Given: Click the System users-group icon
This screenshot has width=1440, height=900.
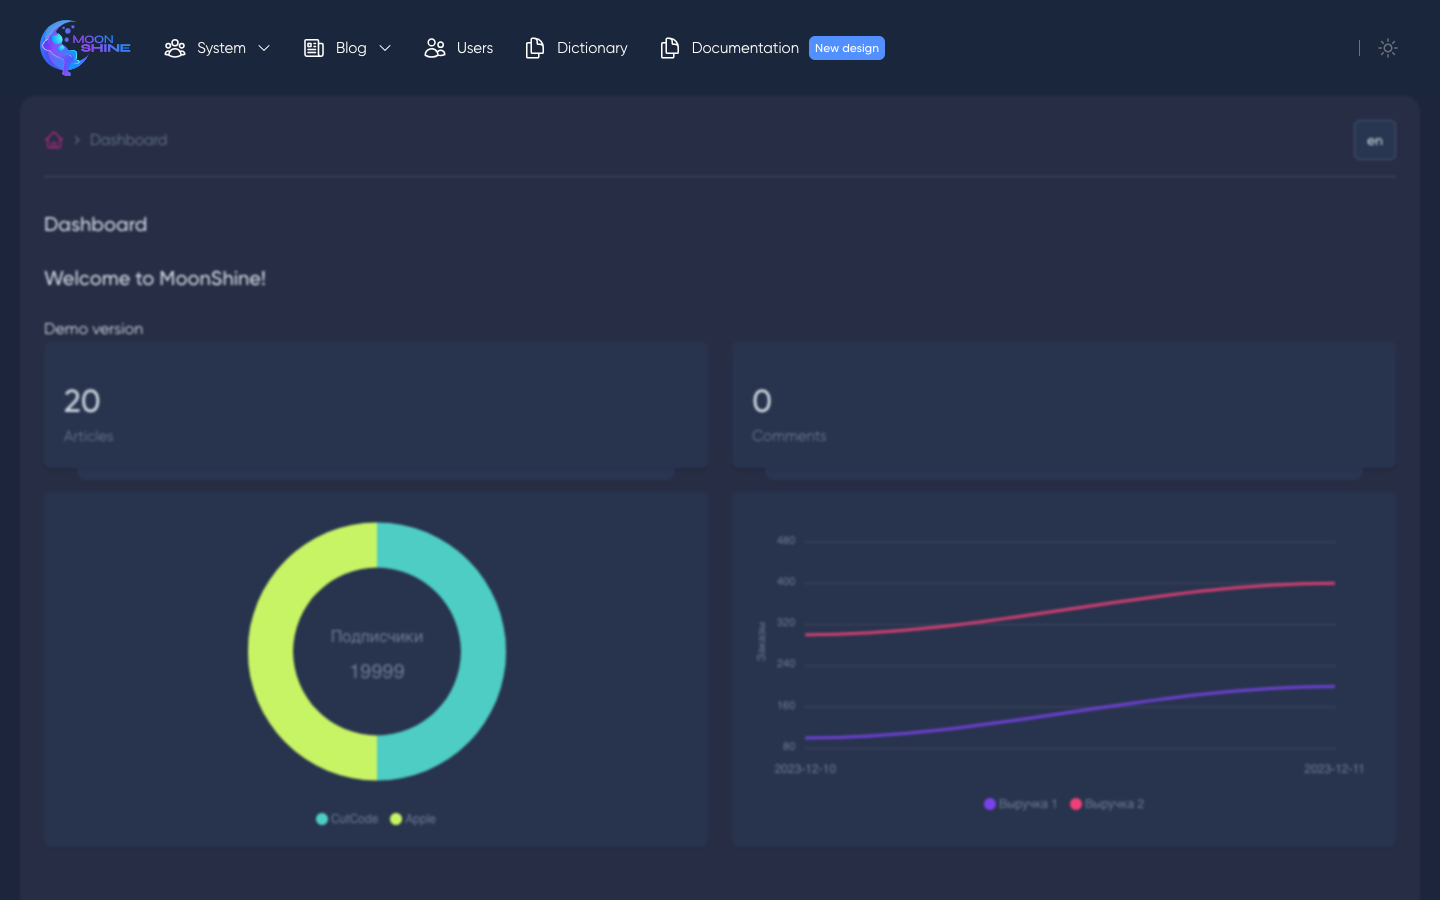Looking at the screenshot, I should (x=175, y=48).
